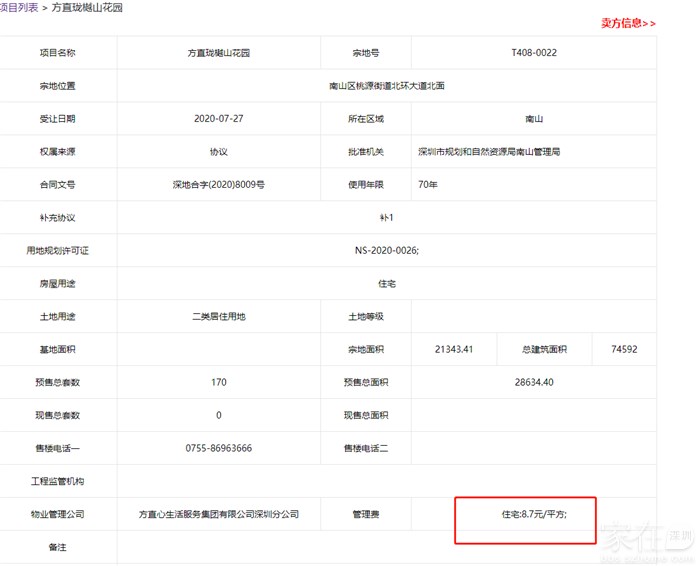Open the 项目列表 breadcrumb link

tap(19, 7)
